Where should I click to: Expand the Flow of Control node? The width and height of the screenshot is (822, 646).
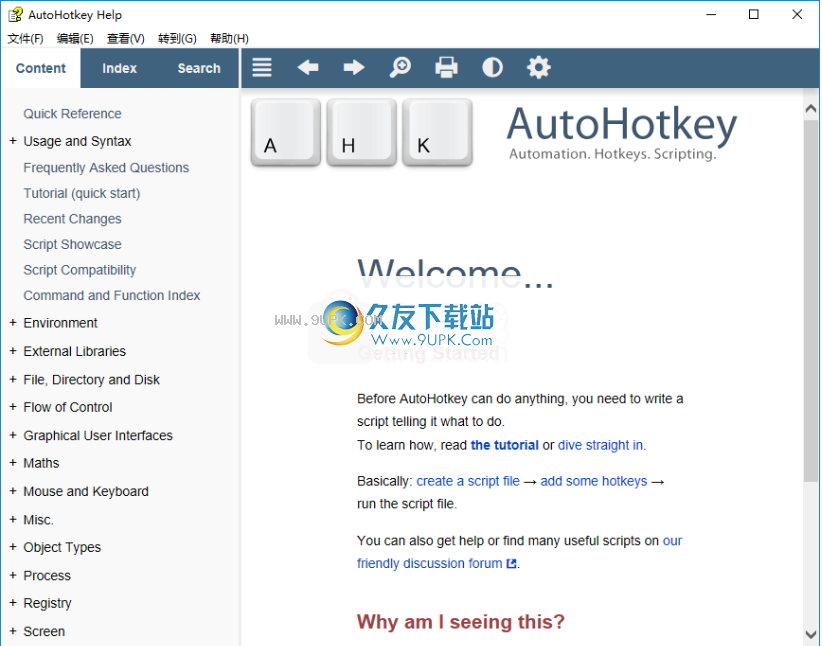[13, 407]
